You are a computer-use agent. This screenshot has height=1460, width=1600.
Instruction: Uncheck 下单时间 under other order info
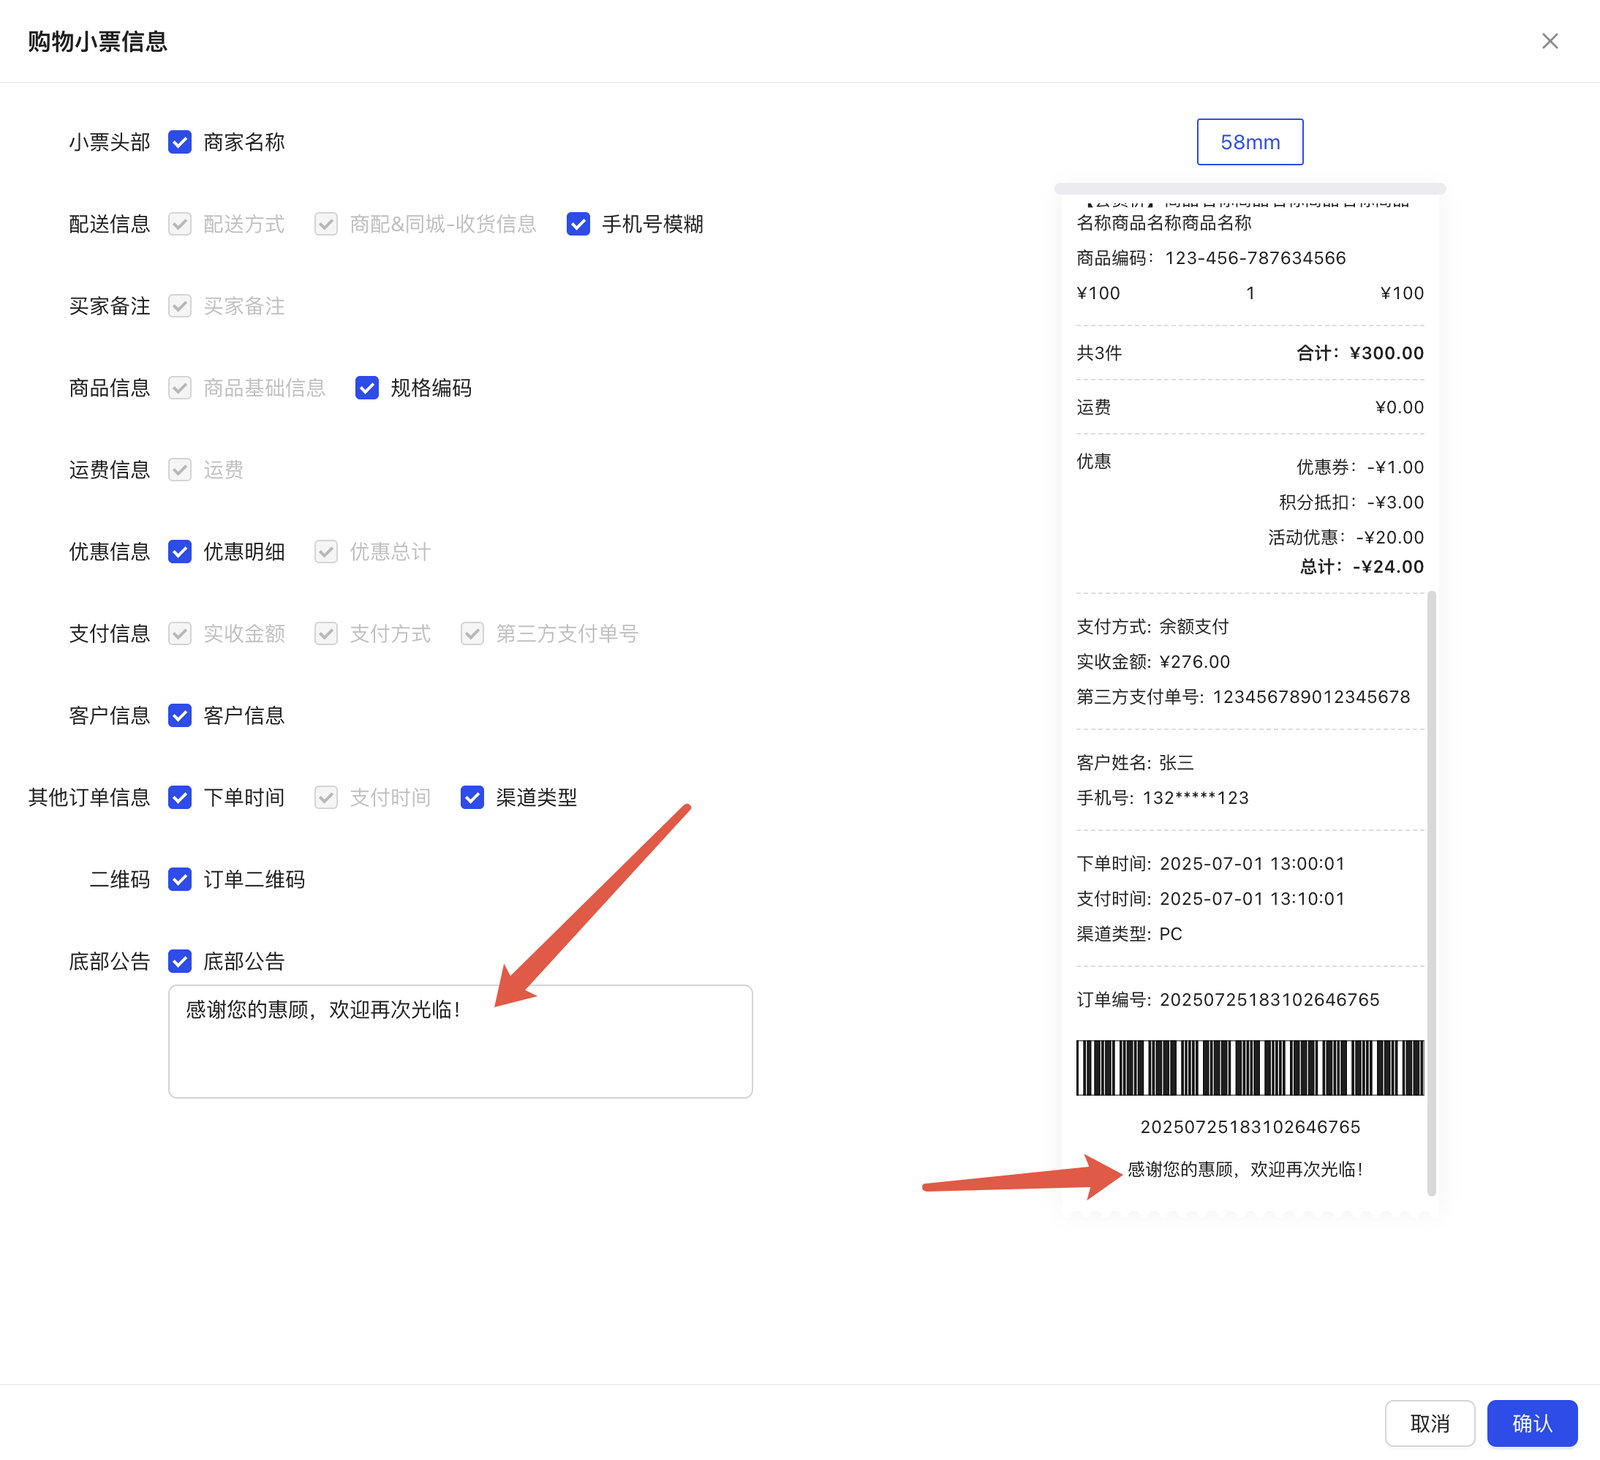180,798
